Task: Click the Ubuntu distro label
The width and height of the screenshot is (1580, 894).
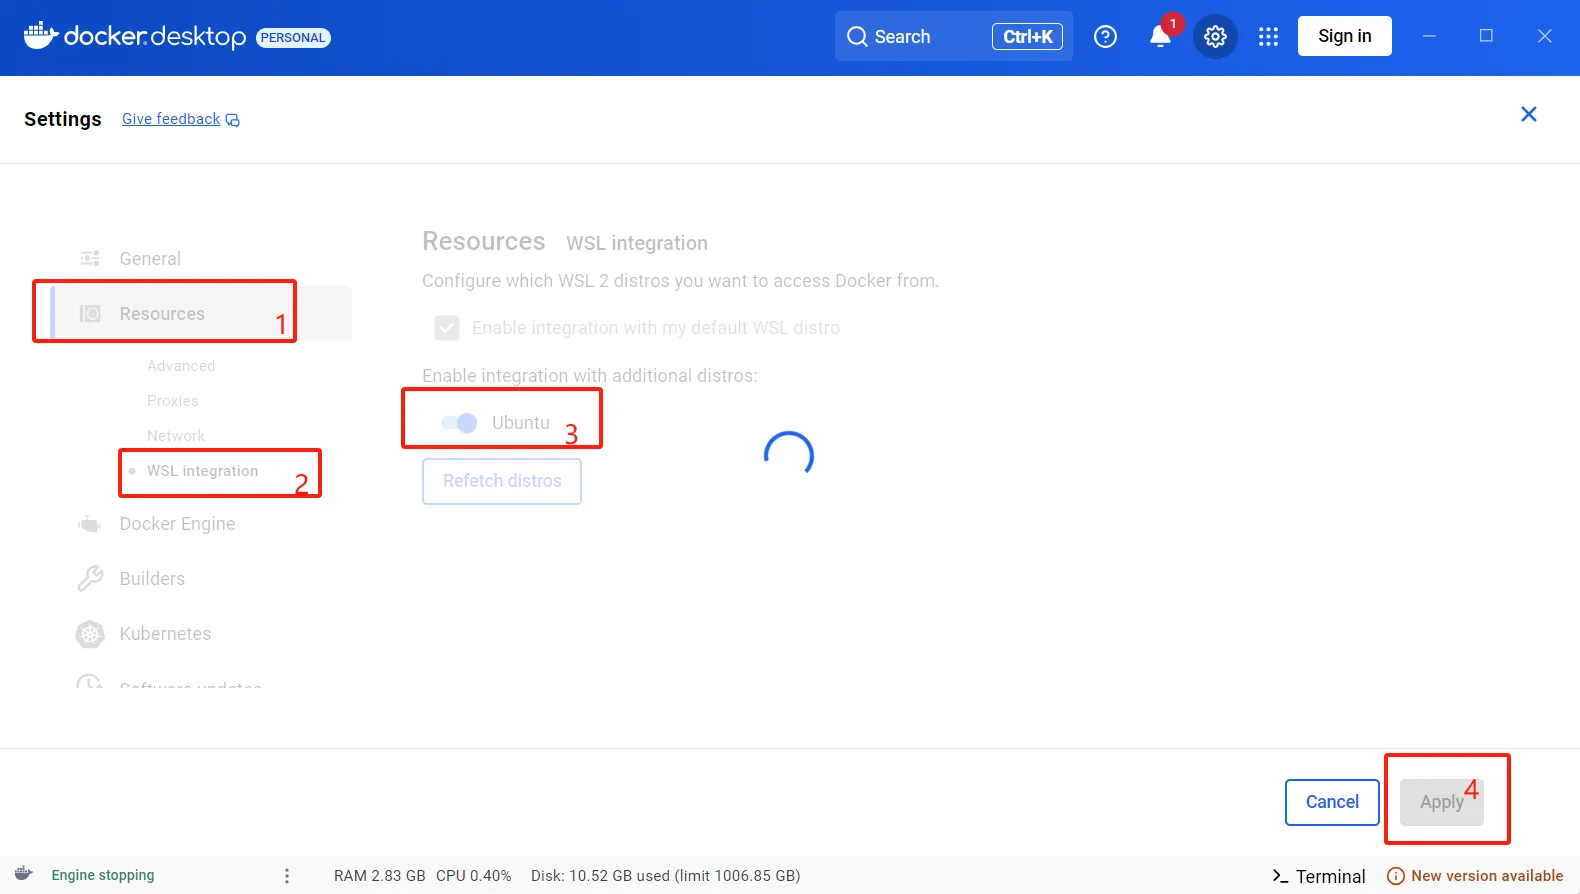Action: click(521, 423)
